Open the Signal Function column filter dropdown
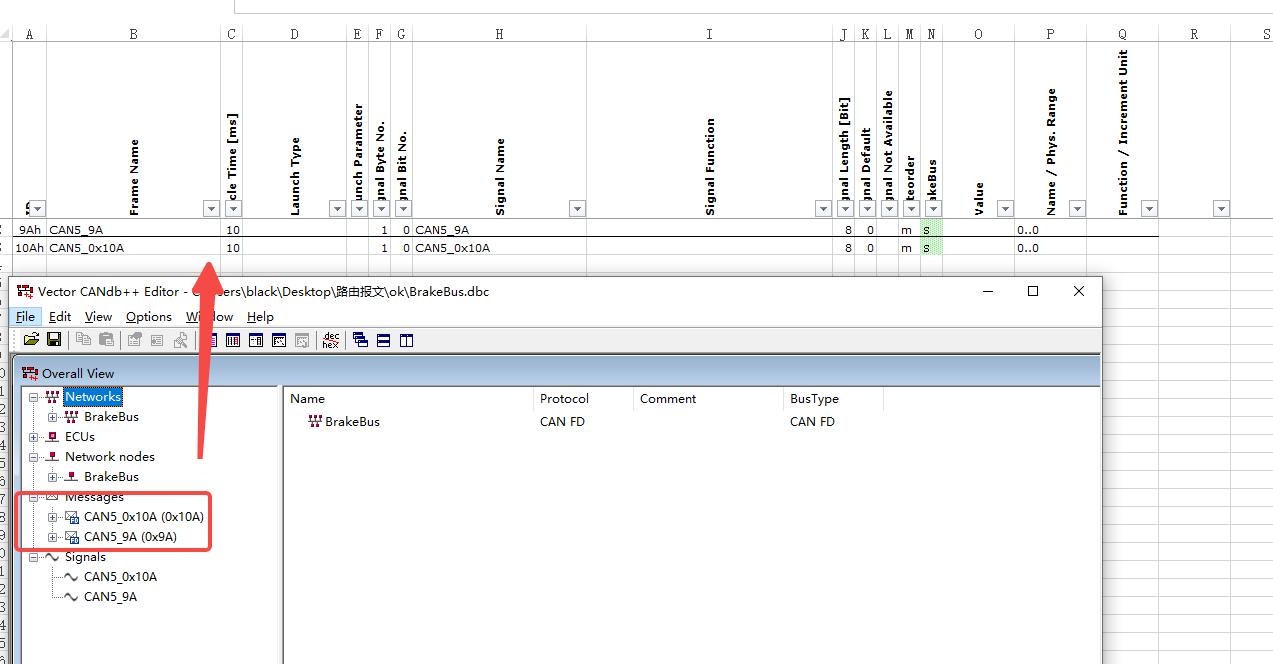1273x664 pixels. tap(823, 208)
